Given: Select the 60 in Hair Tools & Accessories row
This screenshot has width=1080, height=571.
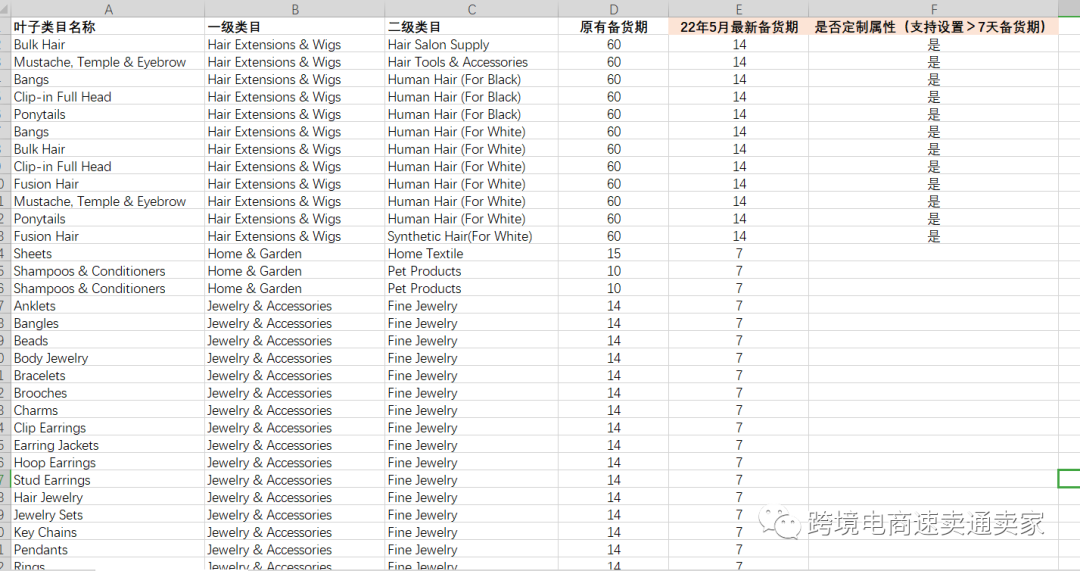Looking at the screenshot, I should coord(614,62).
